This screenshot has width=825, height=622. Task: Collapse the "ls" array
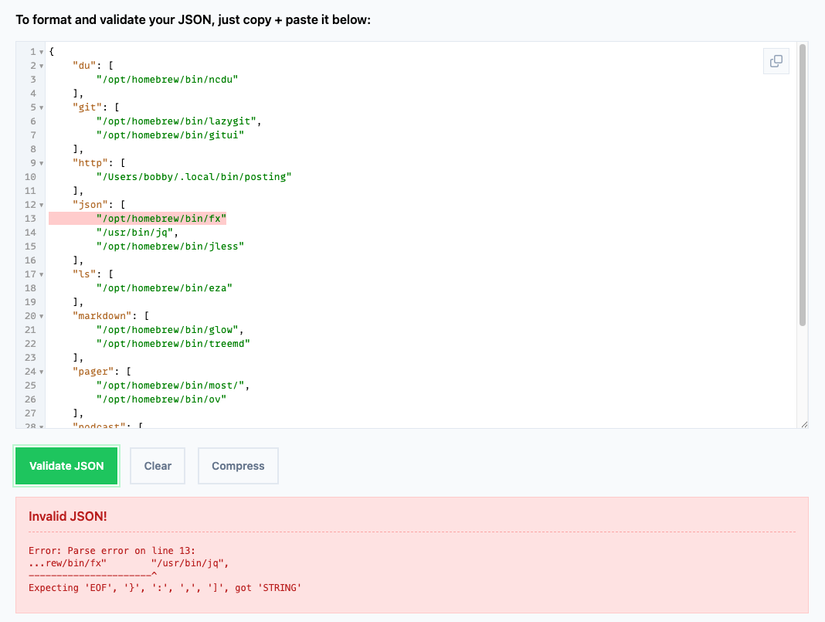pos(40,273)
